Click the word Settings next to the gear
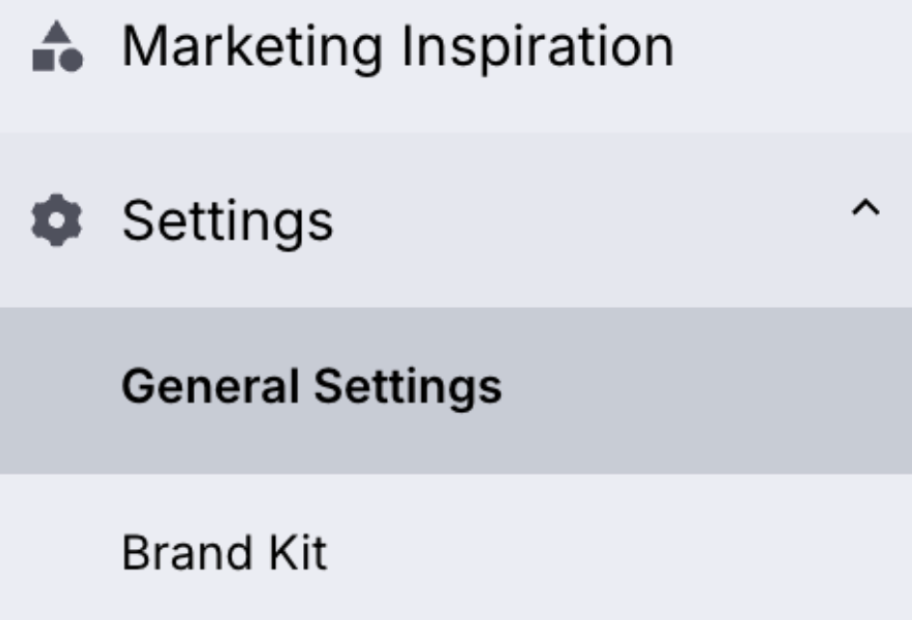Screen dimensions: 912x620 tap(227, 221)
